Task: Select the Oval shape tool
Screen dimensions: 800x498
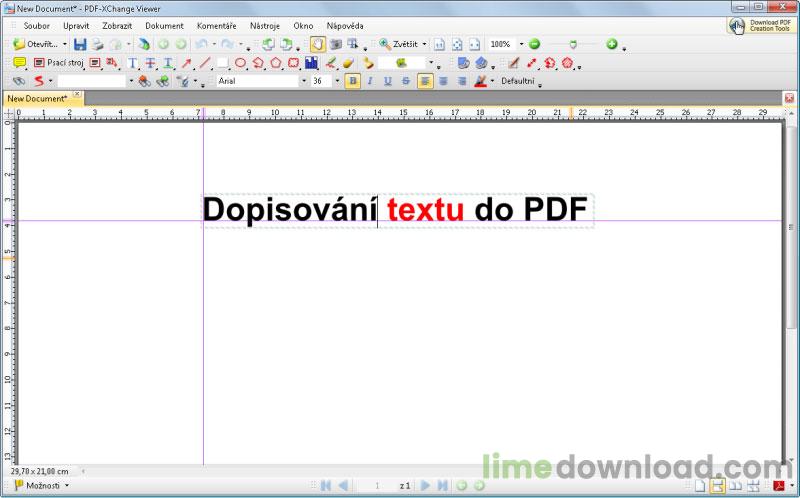Action: click(240, 63)
